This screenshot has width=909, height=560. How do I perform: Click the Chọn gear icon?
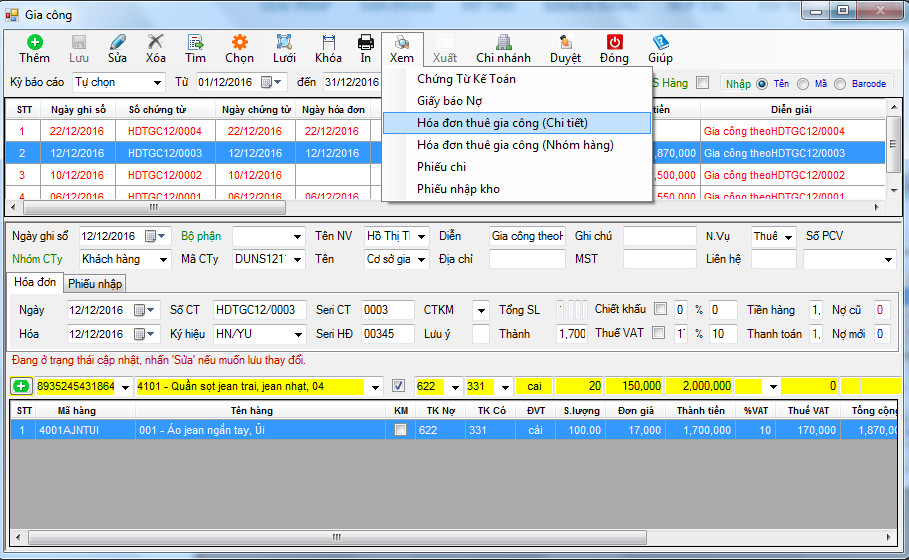(239, 42)
